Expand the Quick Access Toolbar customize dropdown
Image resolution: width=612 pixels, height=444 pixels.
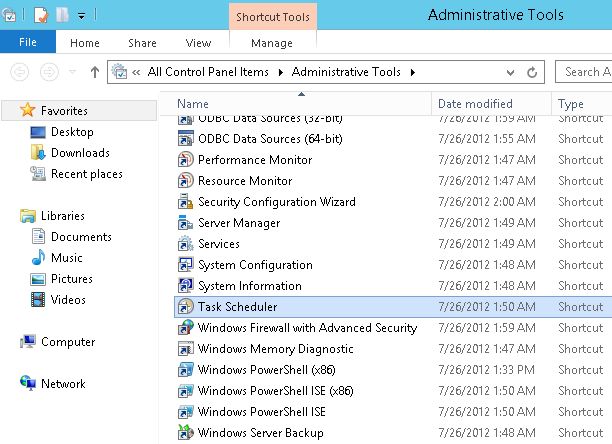(x=80, y=16)
